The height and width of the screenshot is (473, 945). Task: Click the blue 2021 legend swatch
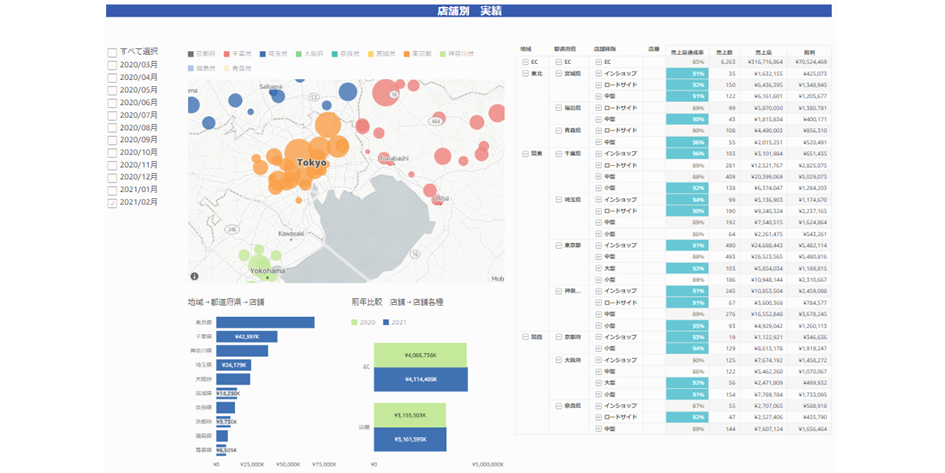click(x=386, y=322)
